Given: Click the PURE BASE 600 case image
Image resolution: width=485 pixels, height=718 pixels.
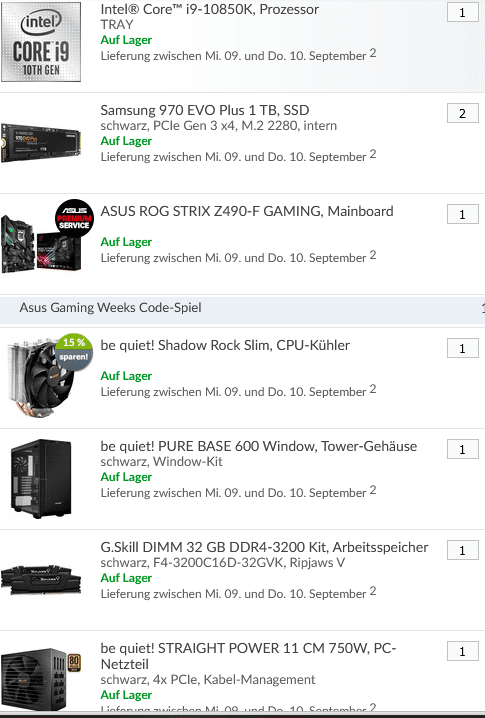Looking at the screenshot, I should (41, 479).
